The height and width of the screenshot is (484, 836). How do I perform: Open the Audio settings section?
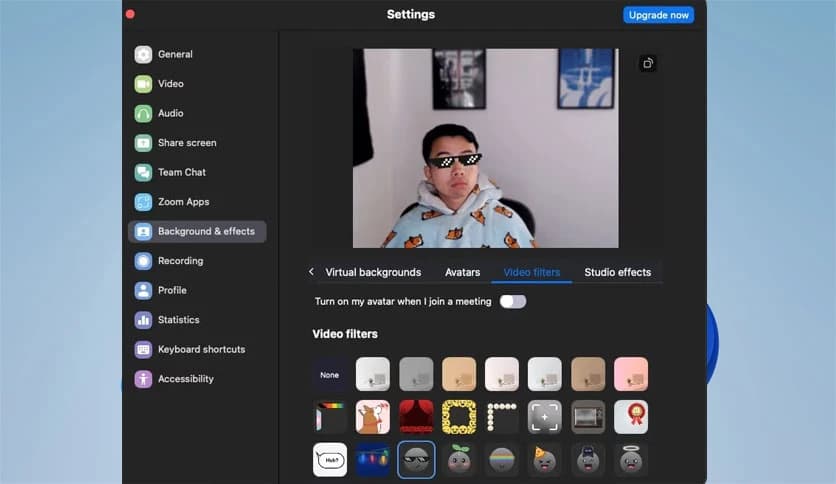197,113
